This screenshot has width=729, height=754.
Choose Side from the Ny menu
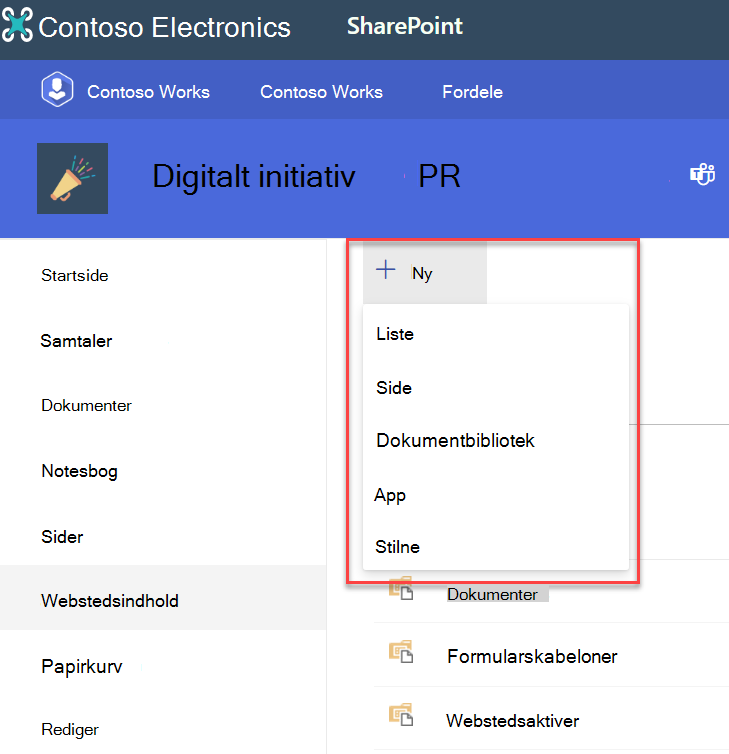click(x=496, y=388)
